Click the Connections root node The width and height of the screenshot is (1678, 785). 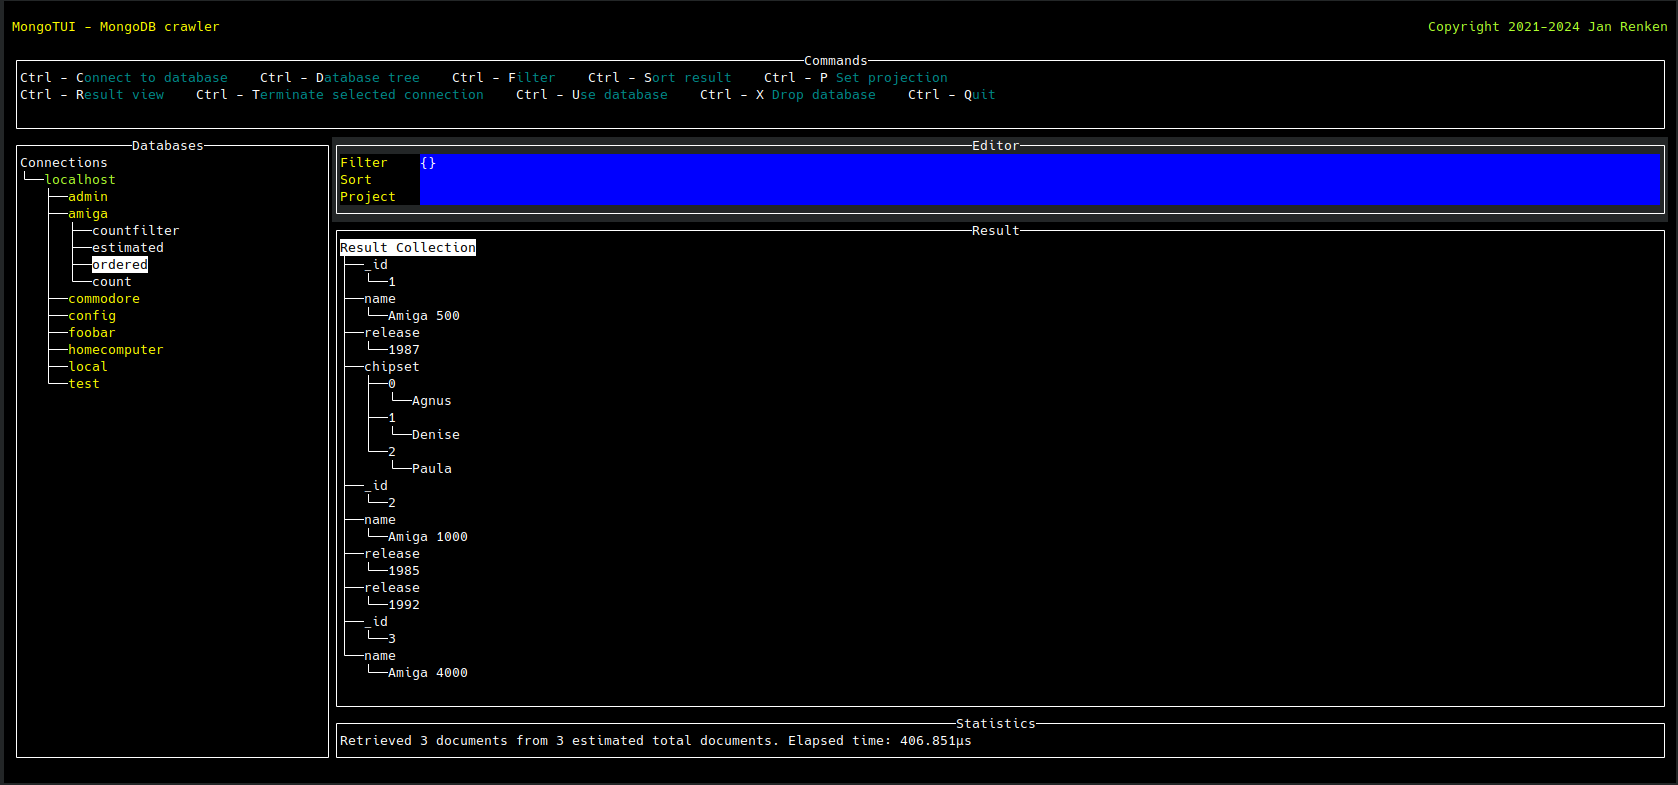tap(64, 163)
